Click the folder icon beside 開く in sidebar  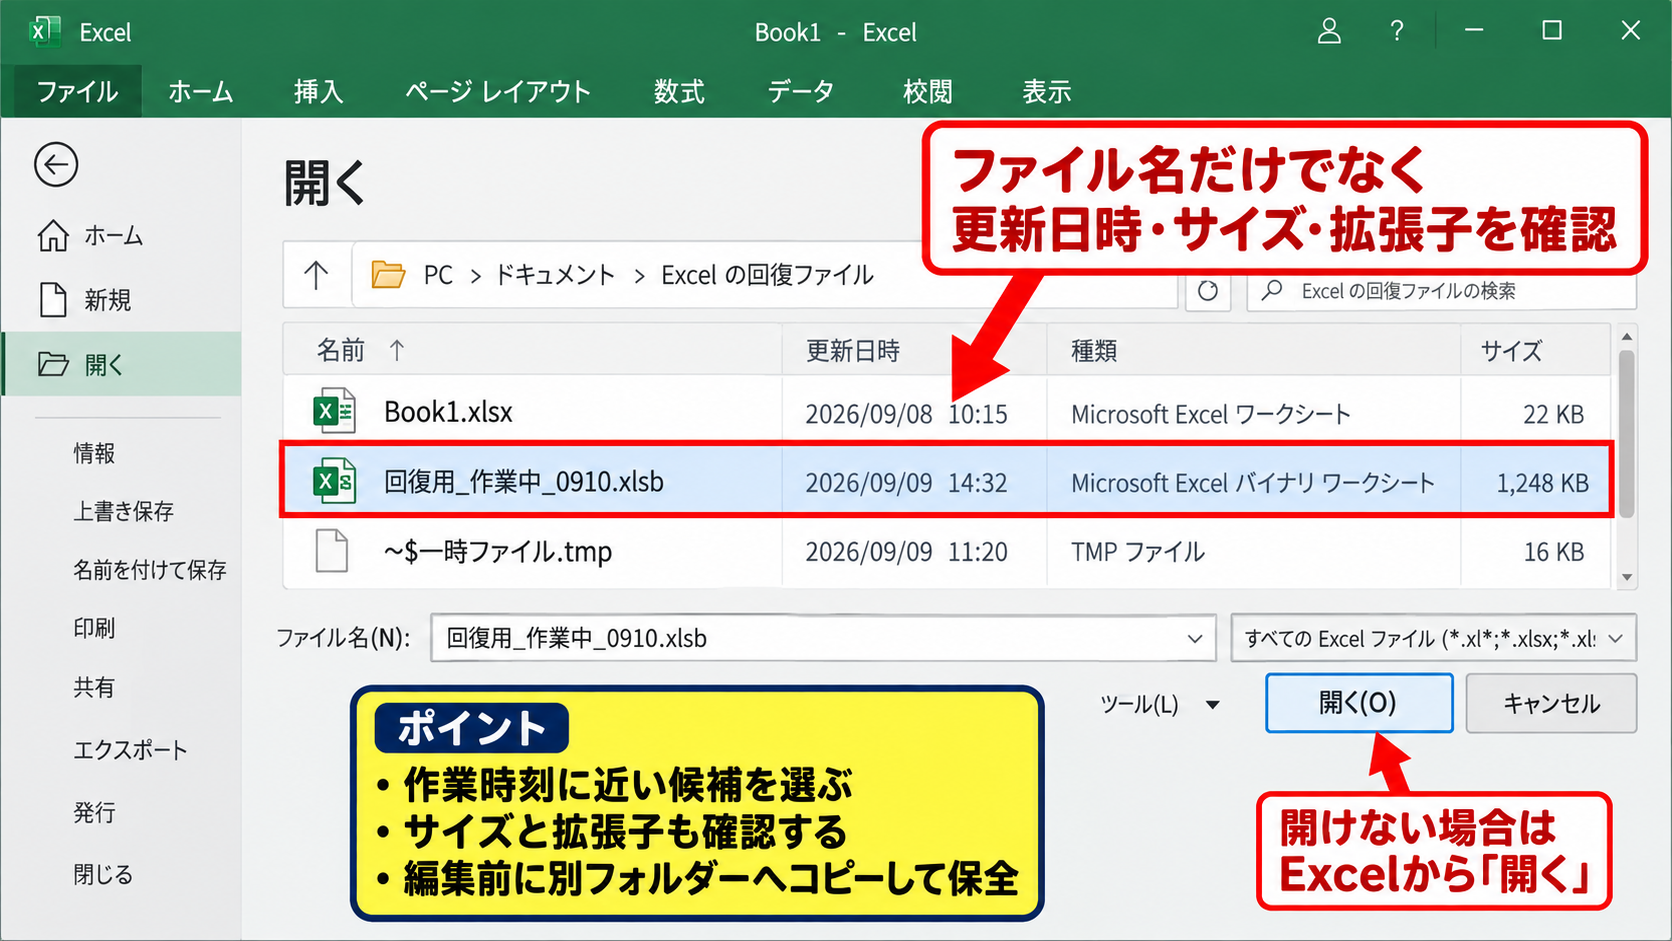(x=53, y=364)
